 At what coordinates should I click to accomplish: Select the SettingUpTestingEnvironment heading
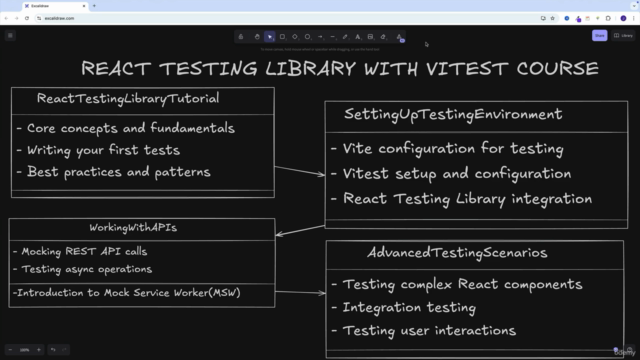(453, 115)
